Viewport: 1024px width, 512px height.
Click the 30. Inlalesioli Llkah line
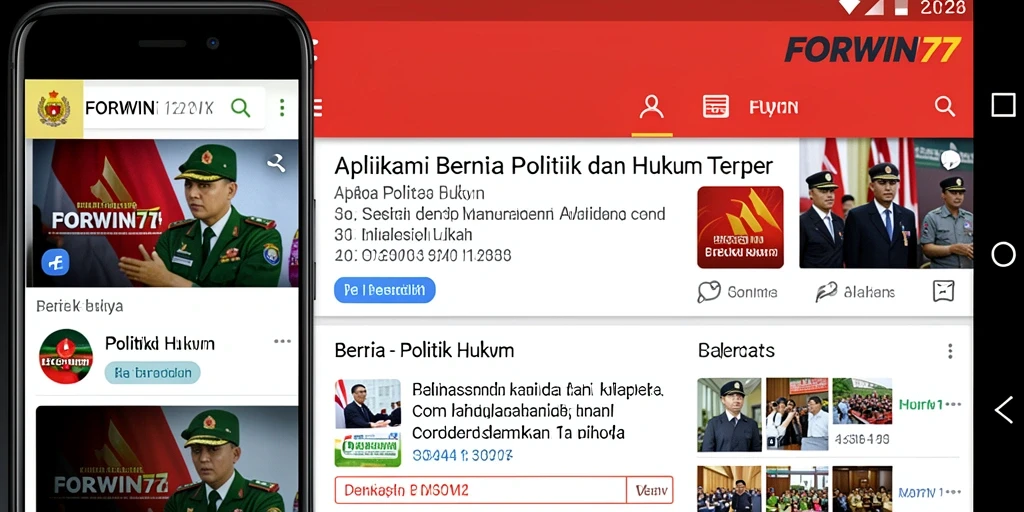pos(403,234)
